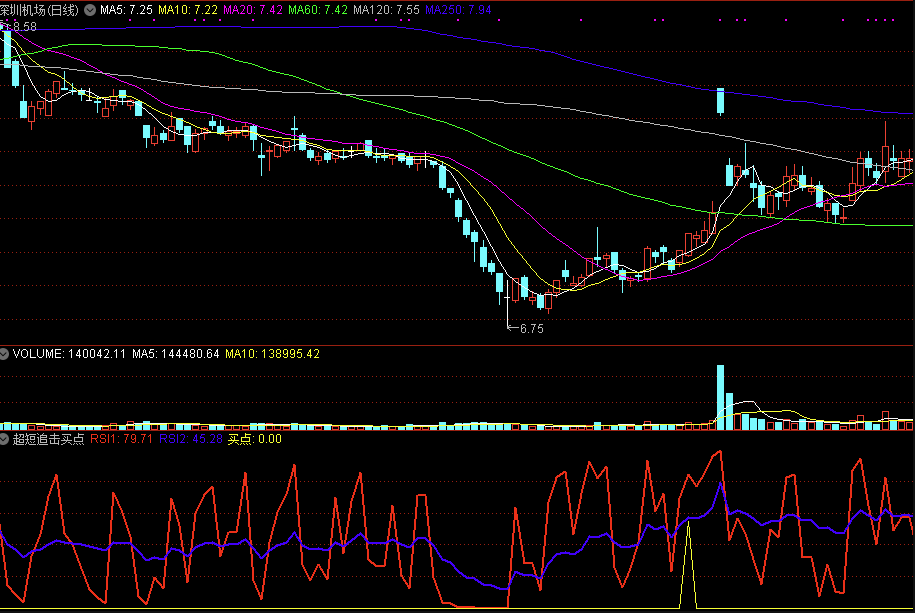Select volume panel MA10: 138995.42 label
This screenshot has height=613, width=915.
point(272,354)
